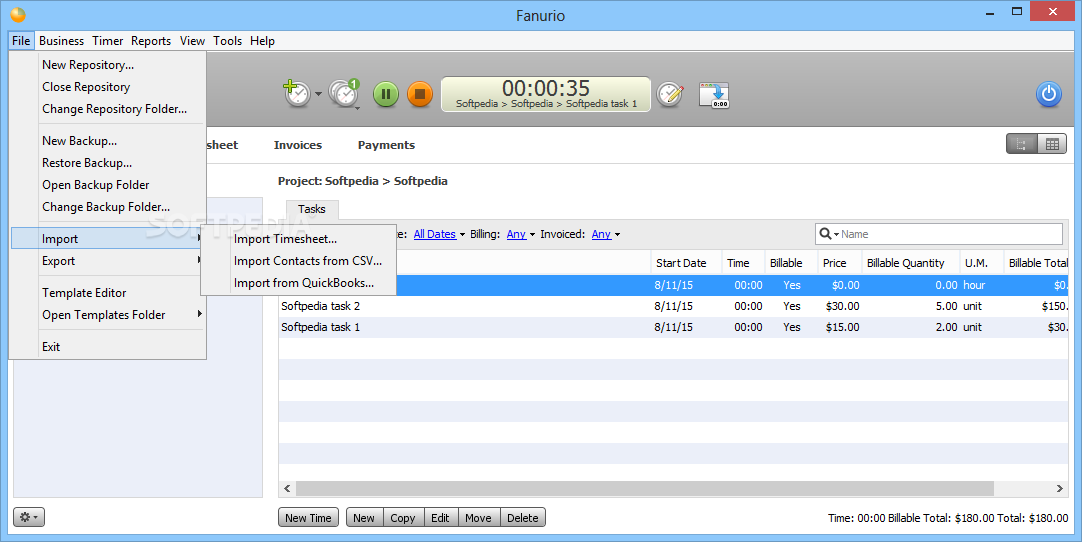
Task: Expand the Export submenu
Action: click(108, 261)
